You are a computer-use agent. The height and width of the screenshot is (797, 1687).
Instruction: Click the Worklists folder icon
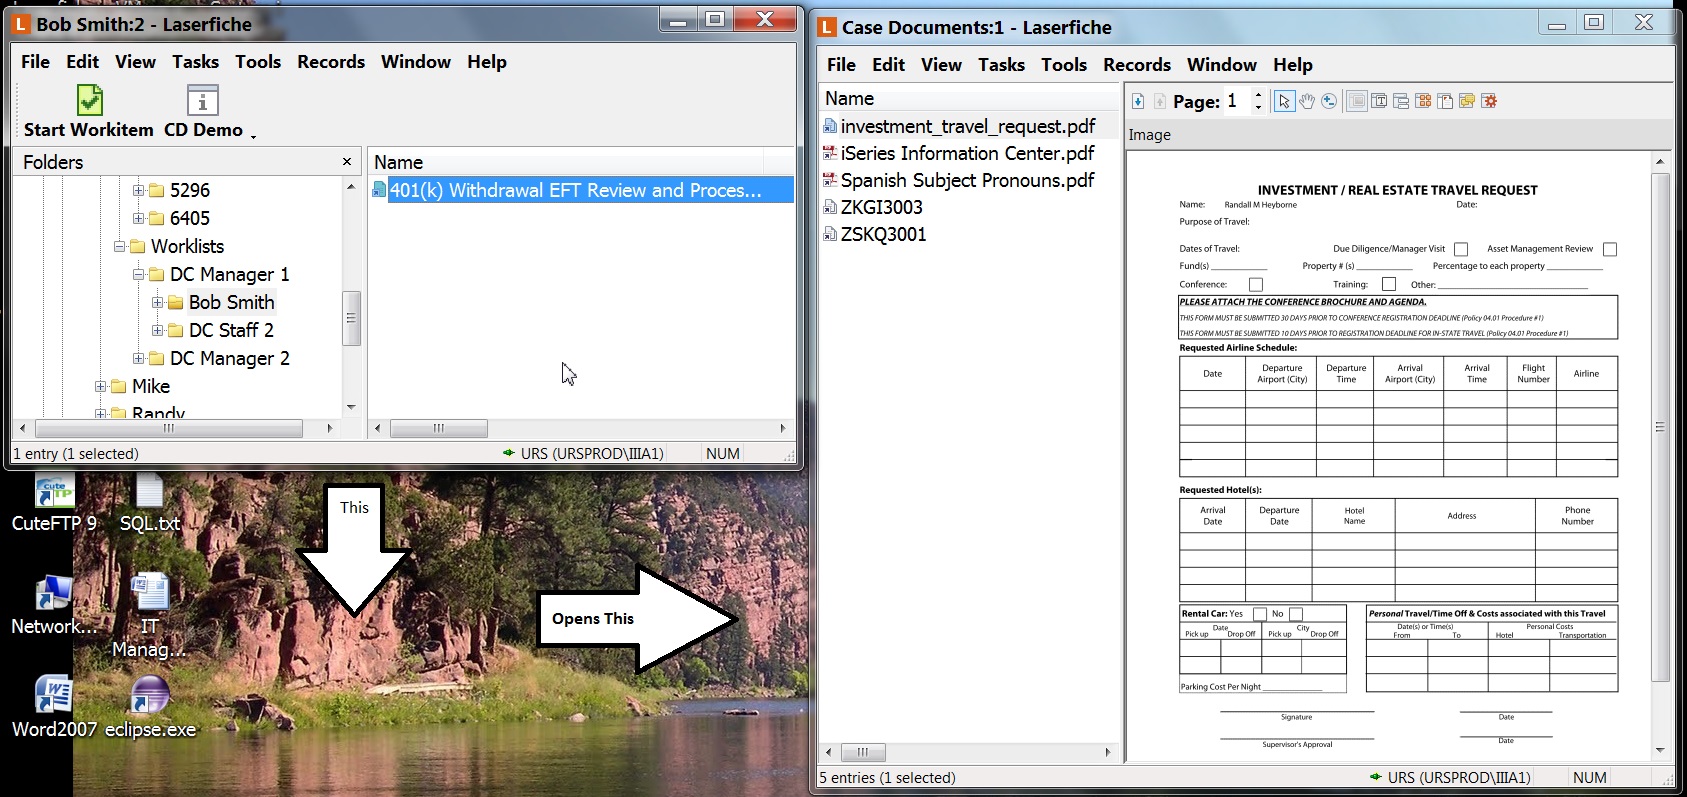click(x=138, y=246)
